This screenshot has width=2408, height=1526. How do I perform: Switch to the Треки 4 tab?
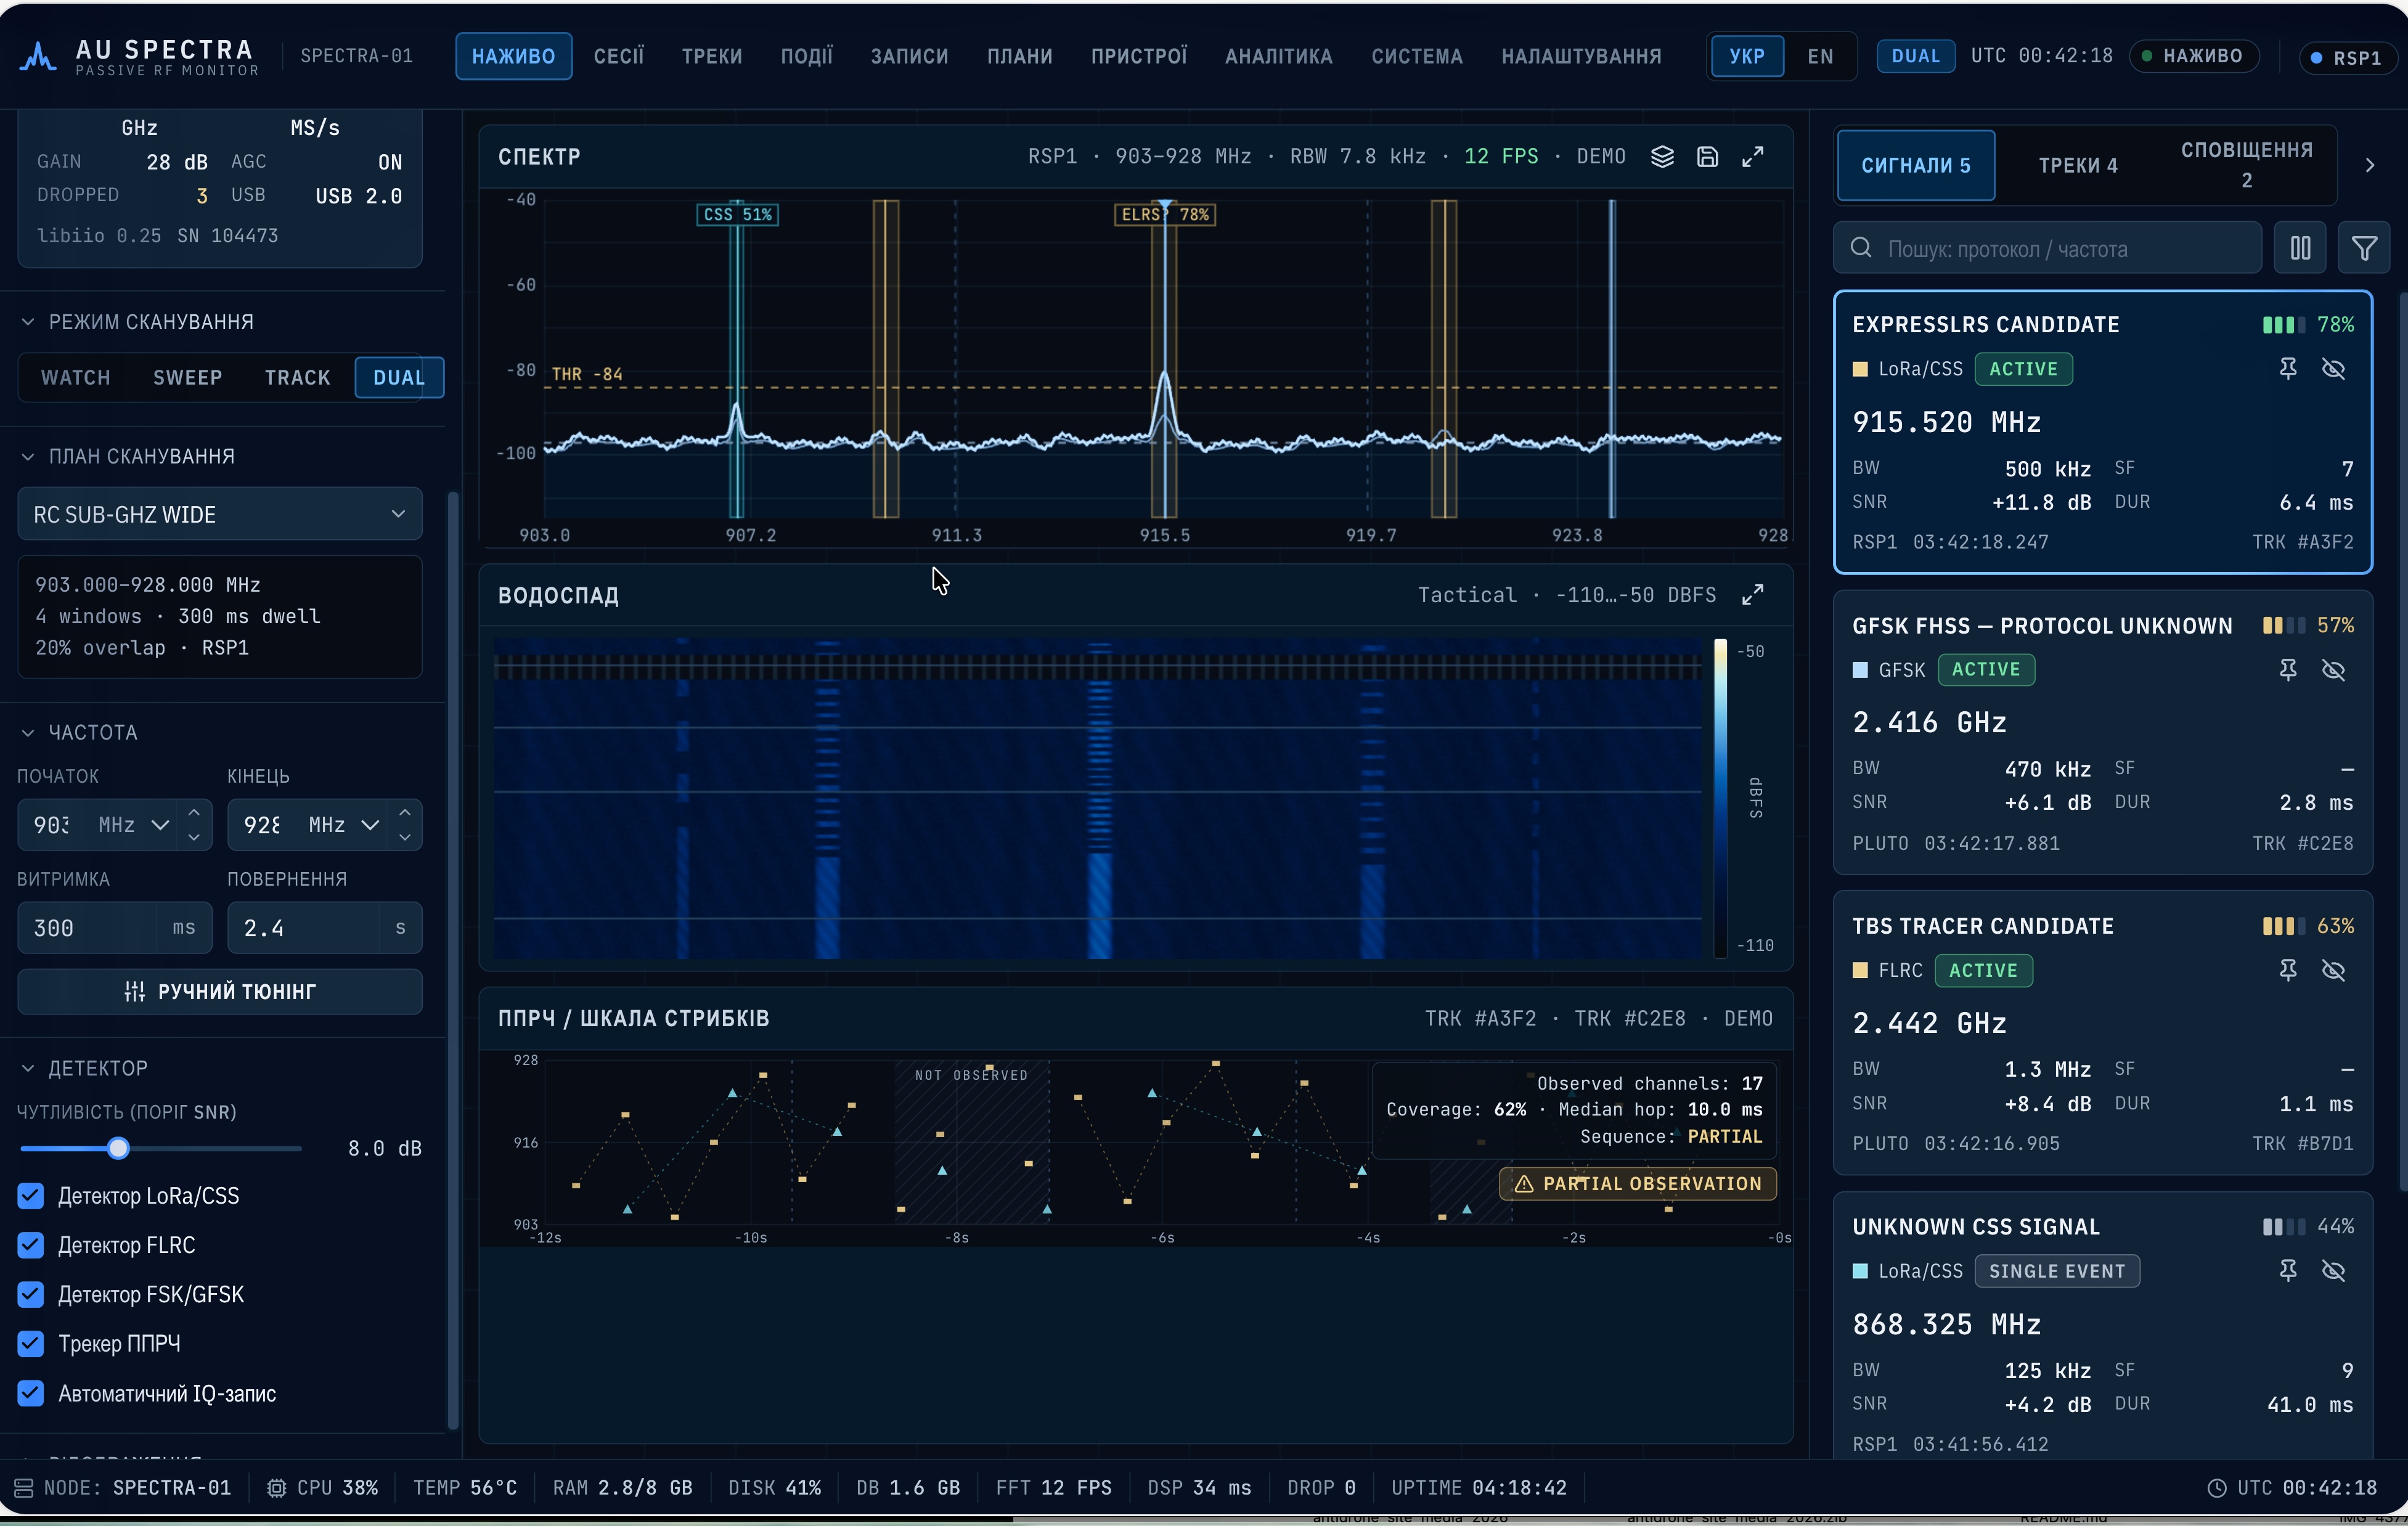pyautogui.click(x=2079, y=166)
